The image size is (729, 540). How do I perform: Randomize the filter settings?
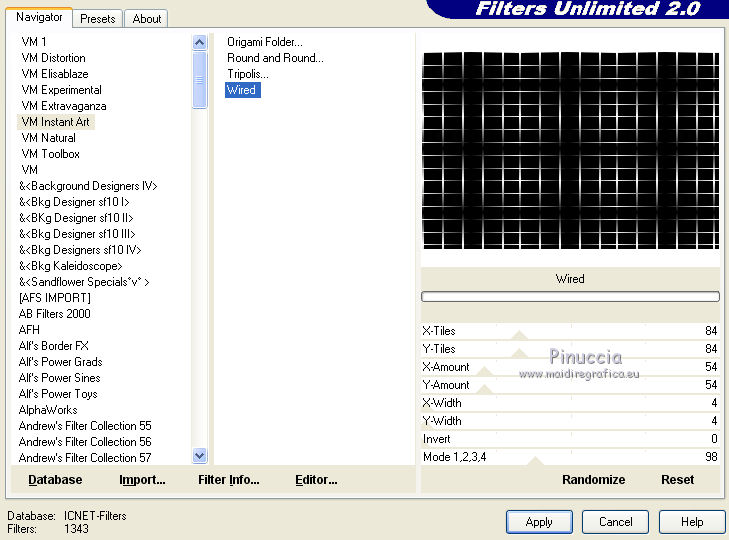593,480
